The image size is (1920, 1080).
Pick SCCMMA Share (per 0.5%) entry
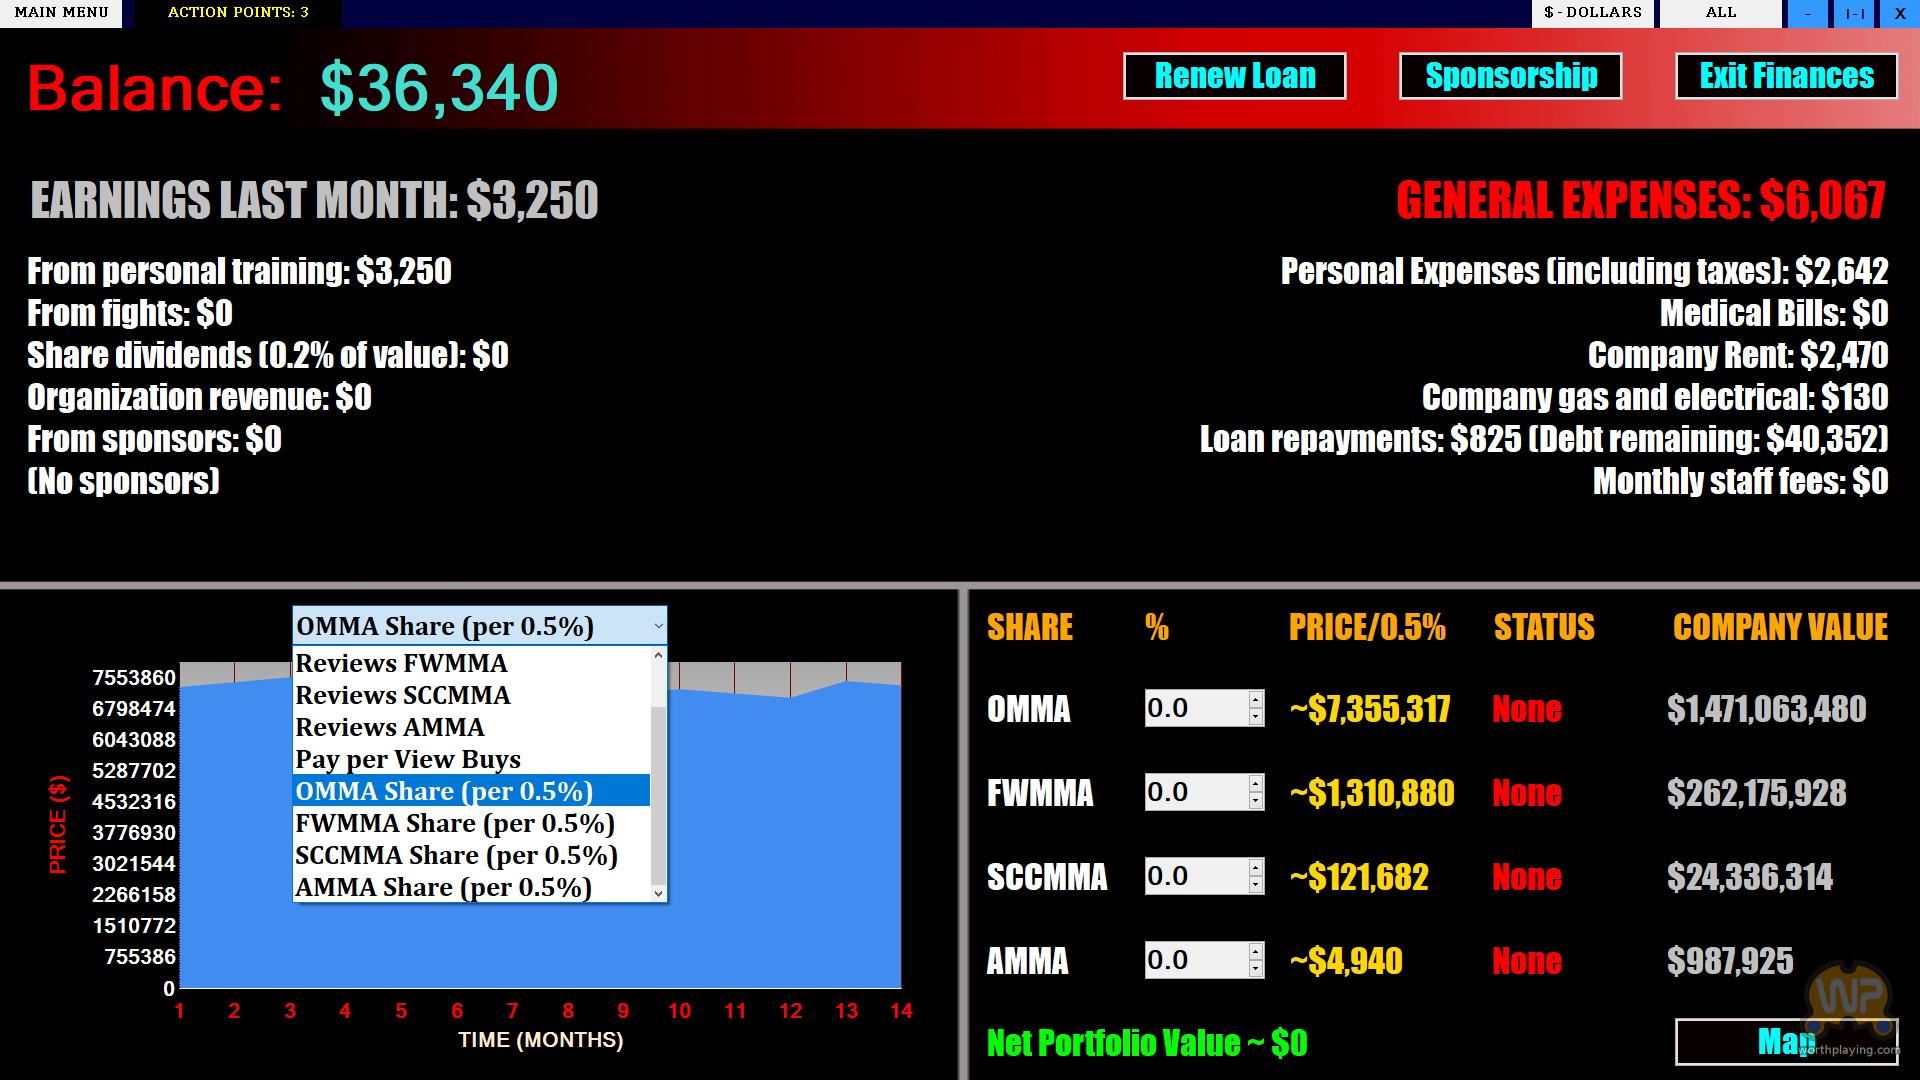pos(456,855)
